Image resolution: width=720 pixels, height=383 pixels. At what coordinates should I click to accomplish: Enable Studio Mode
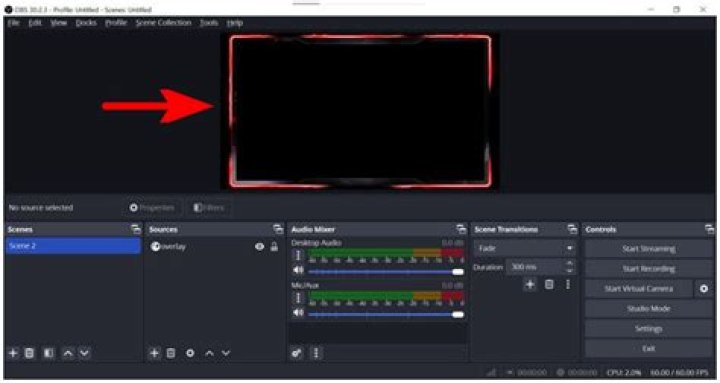649,309
